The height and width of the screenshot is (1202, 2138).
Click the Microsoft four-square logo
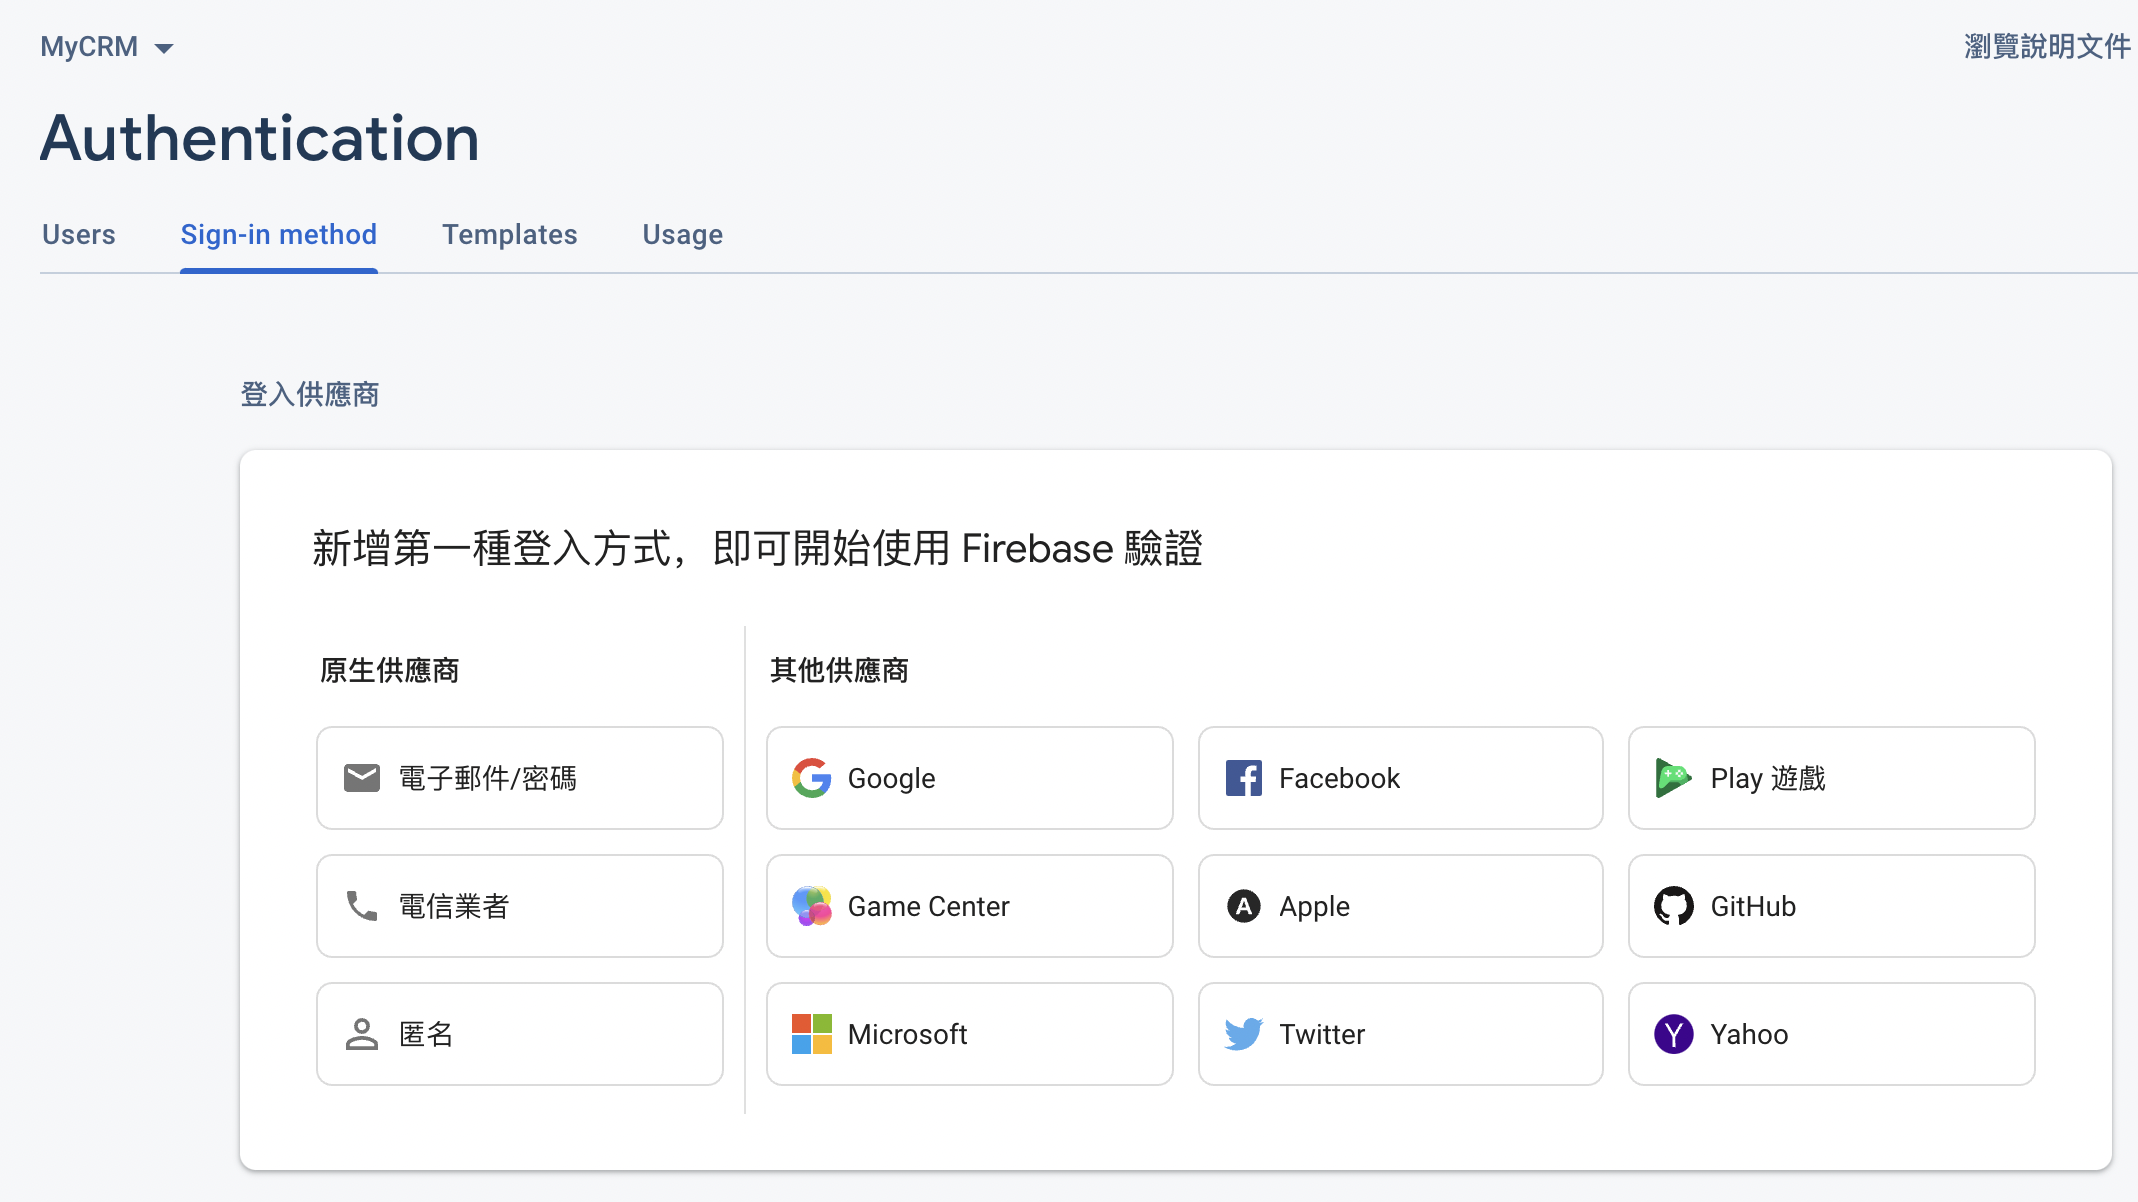tap(811, 1034)
